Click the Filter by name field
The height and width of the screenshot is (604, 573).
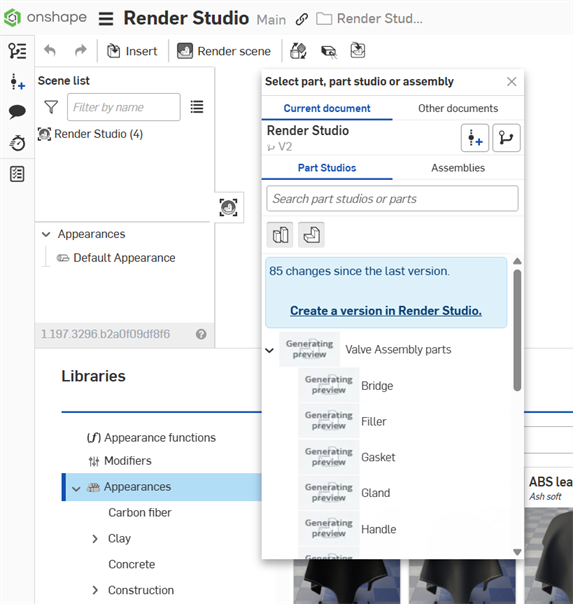124,107
